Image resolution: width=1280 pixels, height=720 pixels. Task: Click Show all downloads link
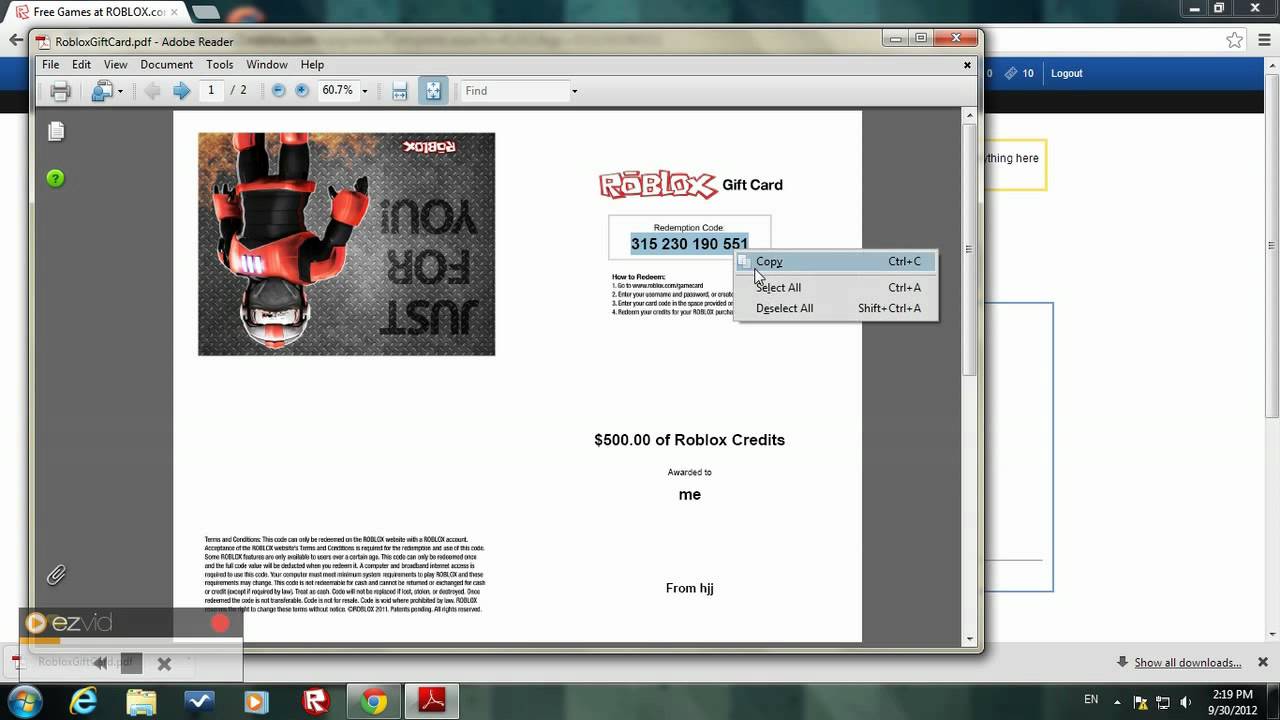1187,662
